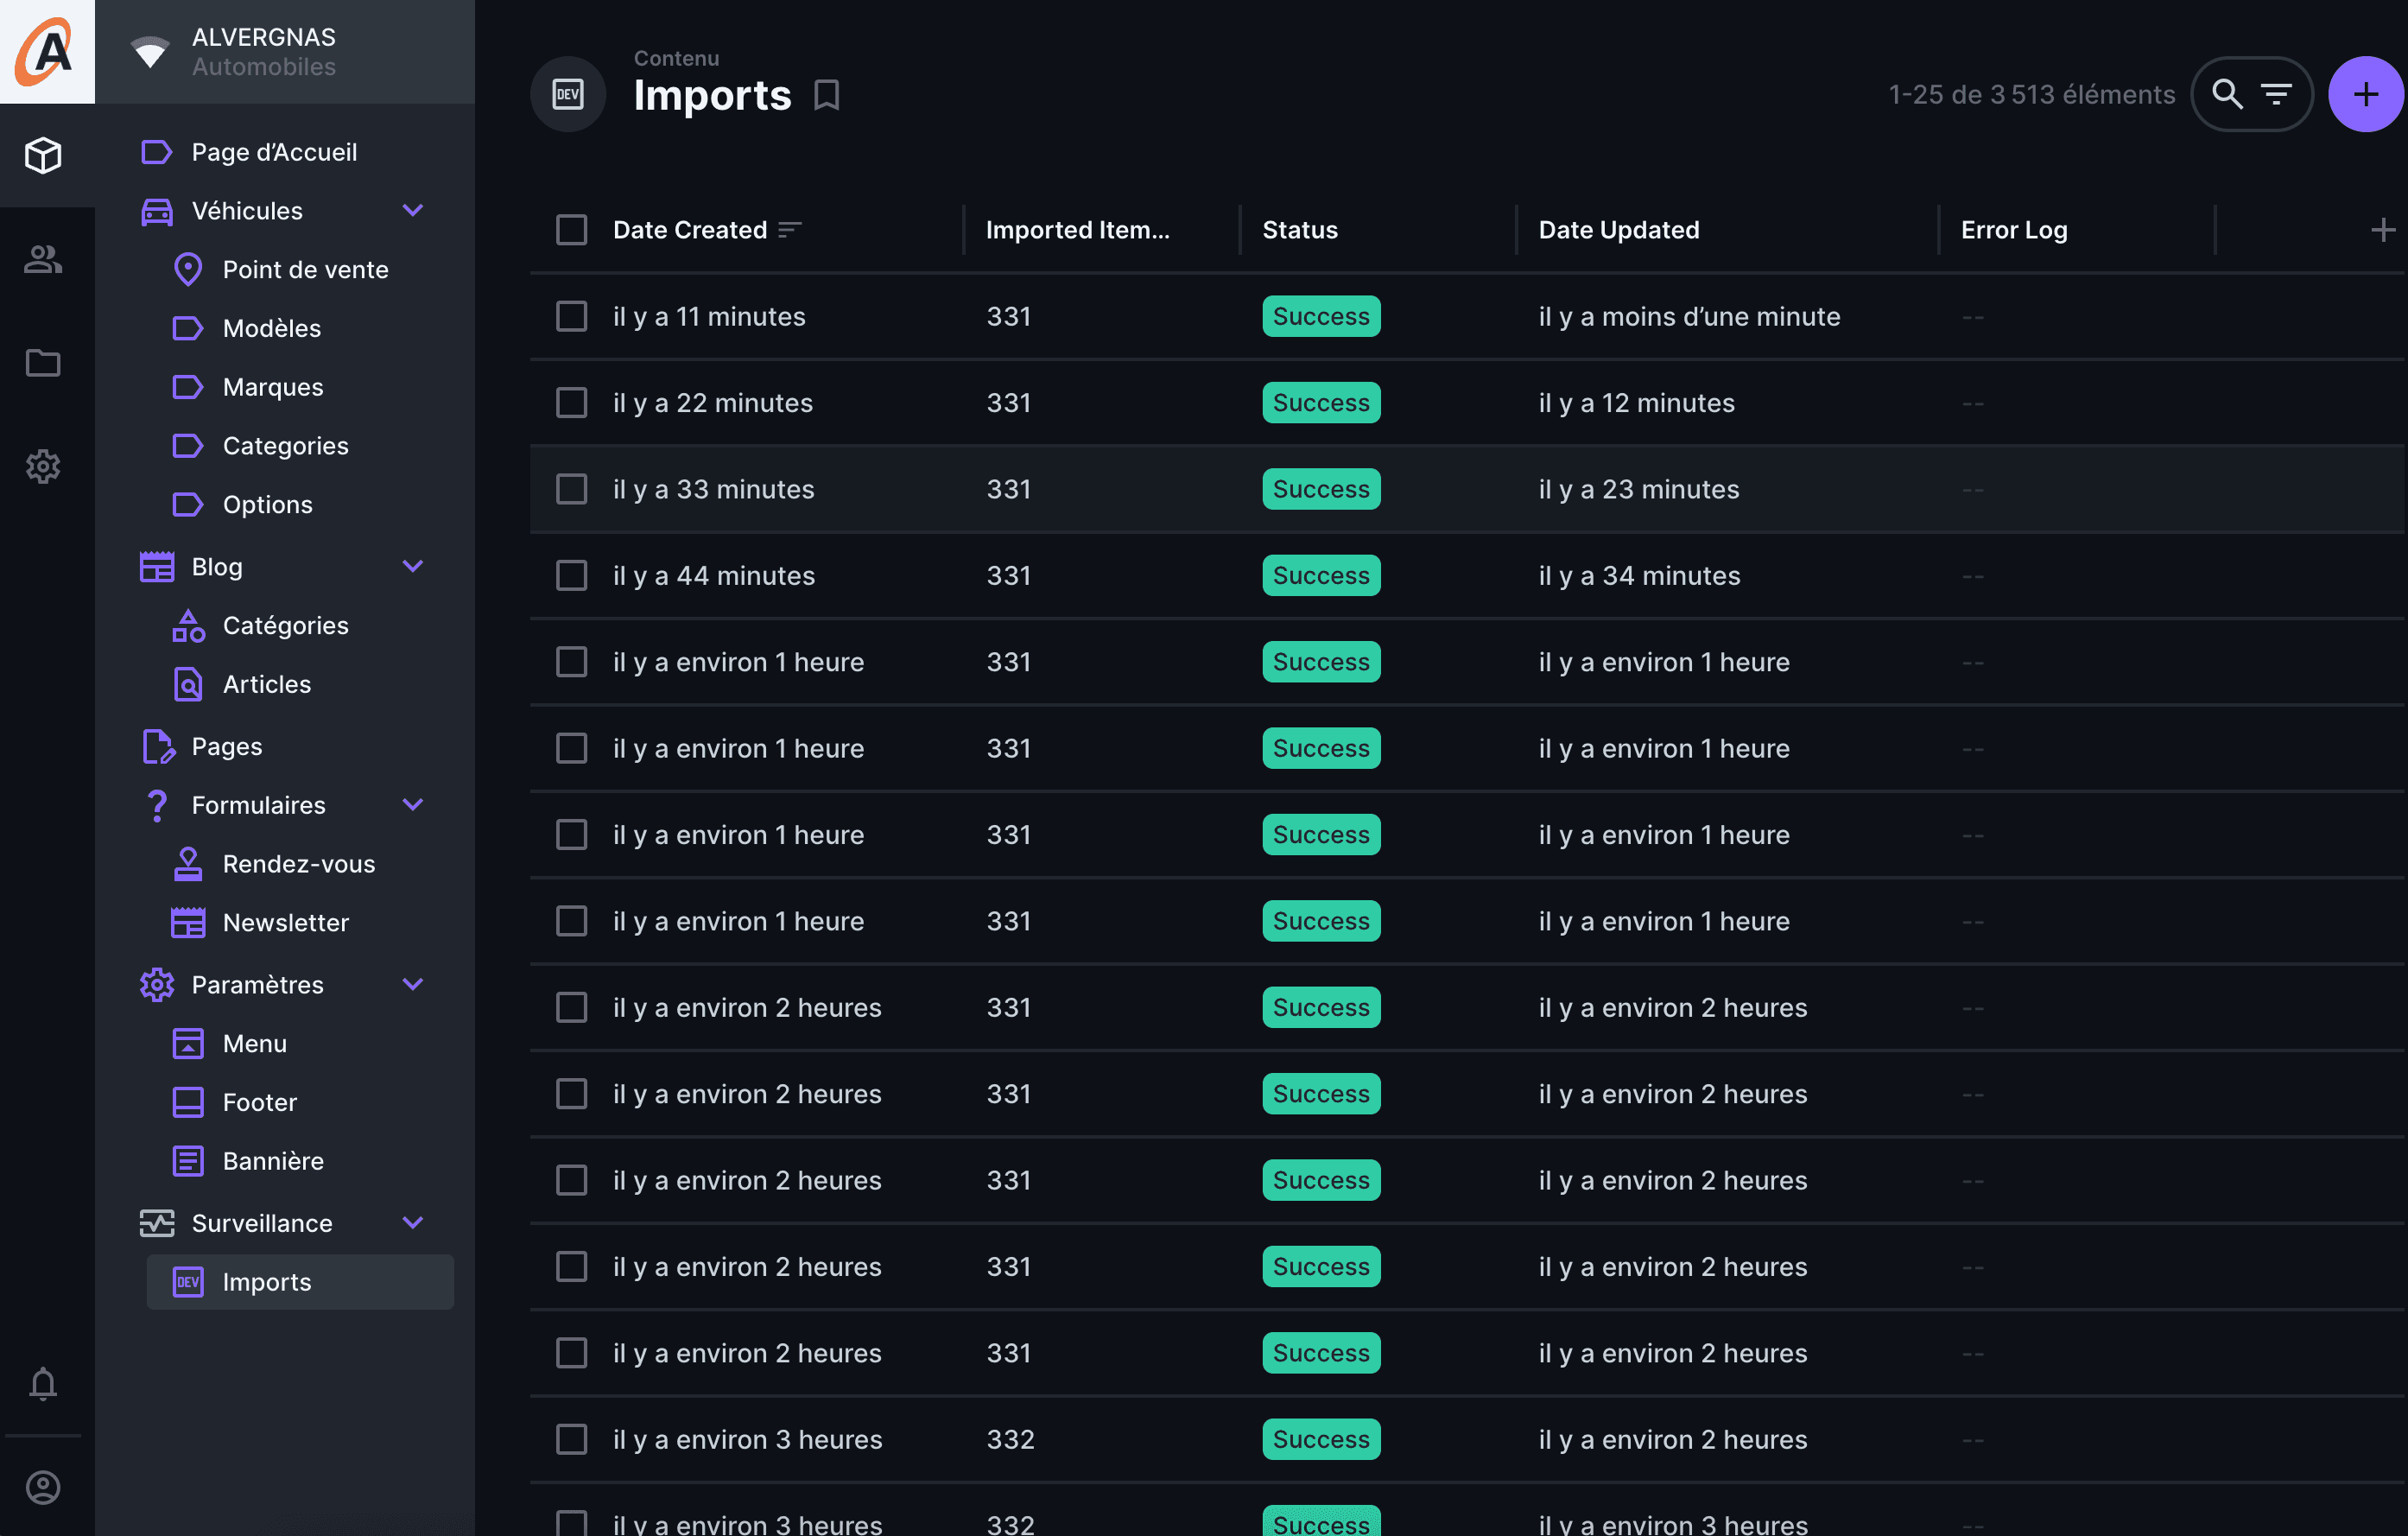This screenshot has width=2408, height=1536.
Task: Open the search magnifier icon
Action: pyautogui.click(x=2226, y=94)
